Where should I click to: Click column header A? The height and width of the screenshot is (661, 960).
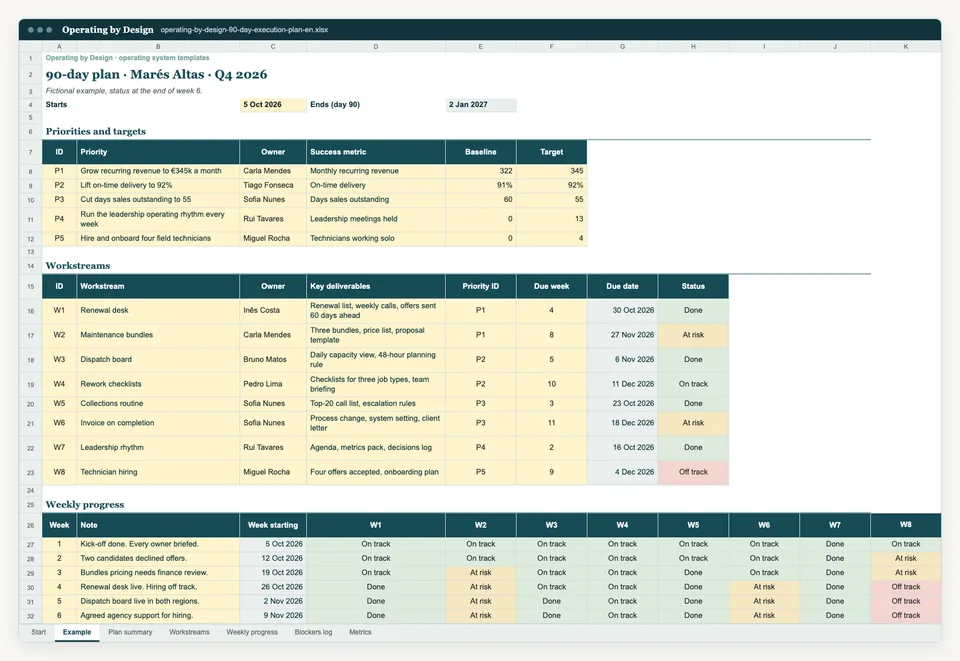click(59, 47)
